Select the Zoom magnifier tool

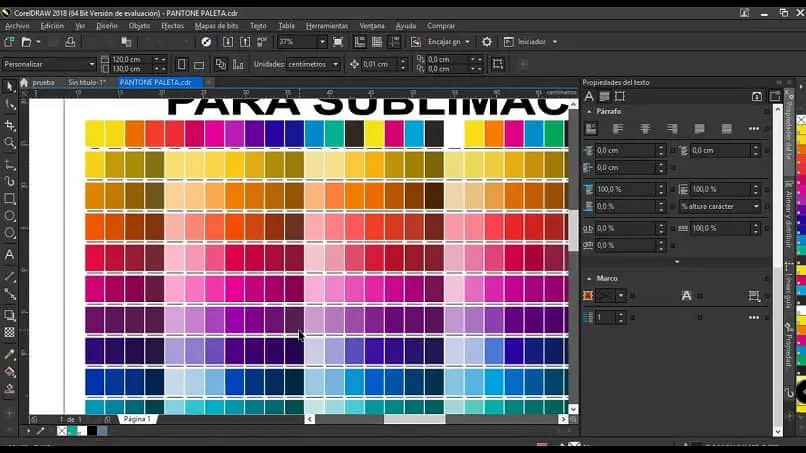[10, 143]
